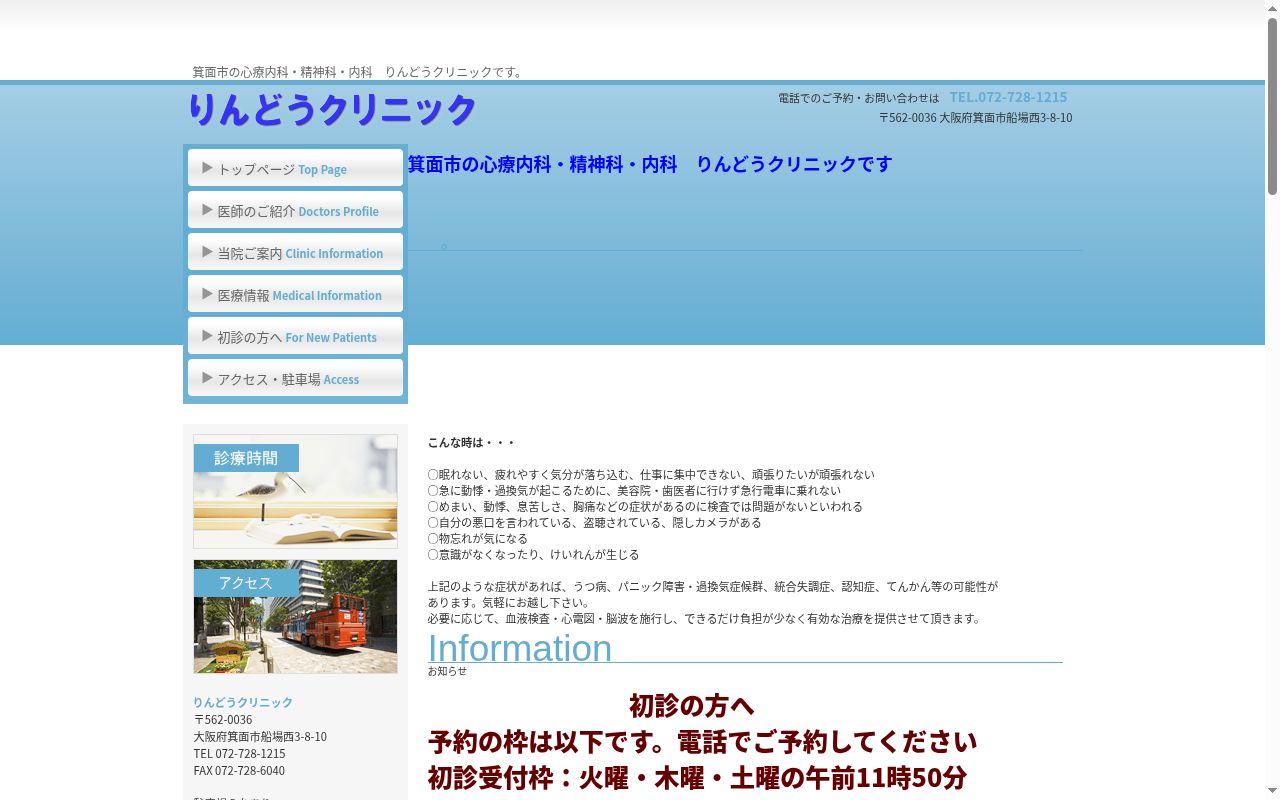Image resolution: width=1280 pixels, height=800 pixels.
Task: Click the TEL.072-728-1215 phone number in header
Action: coord(1008,97)
